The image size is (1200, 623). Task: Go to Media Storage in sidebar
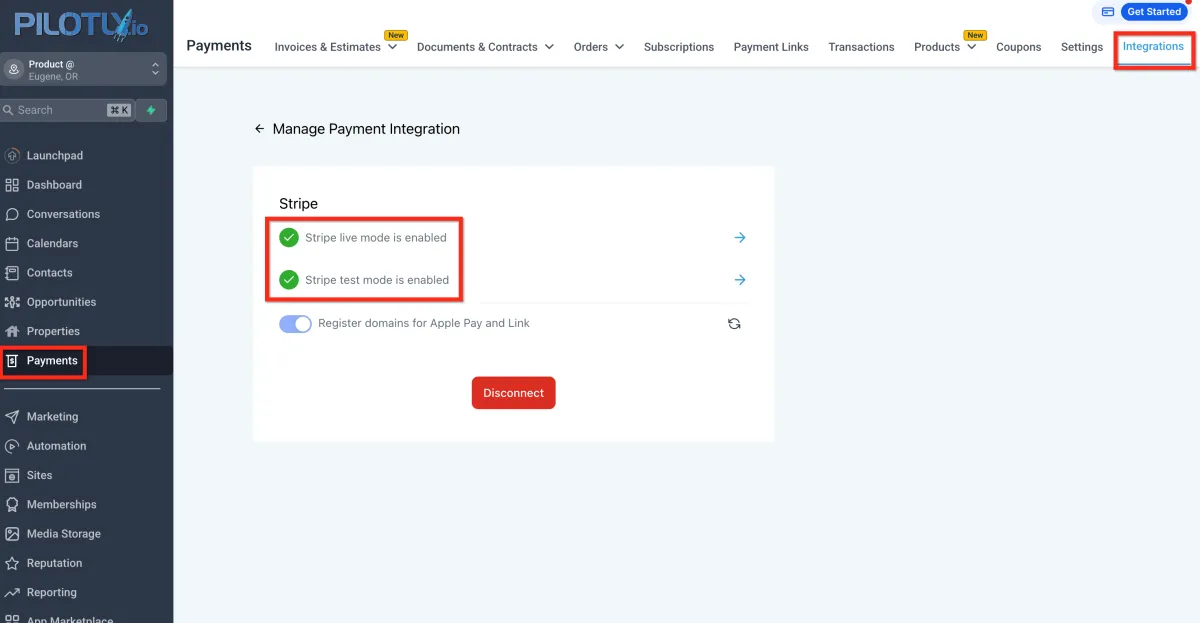pos(64,534)
